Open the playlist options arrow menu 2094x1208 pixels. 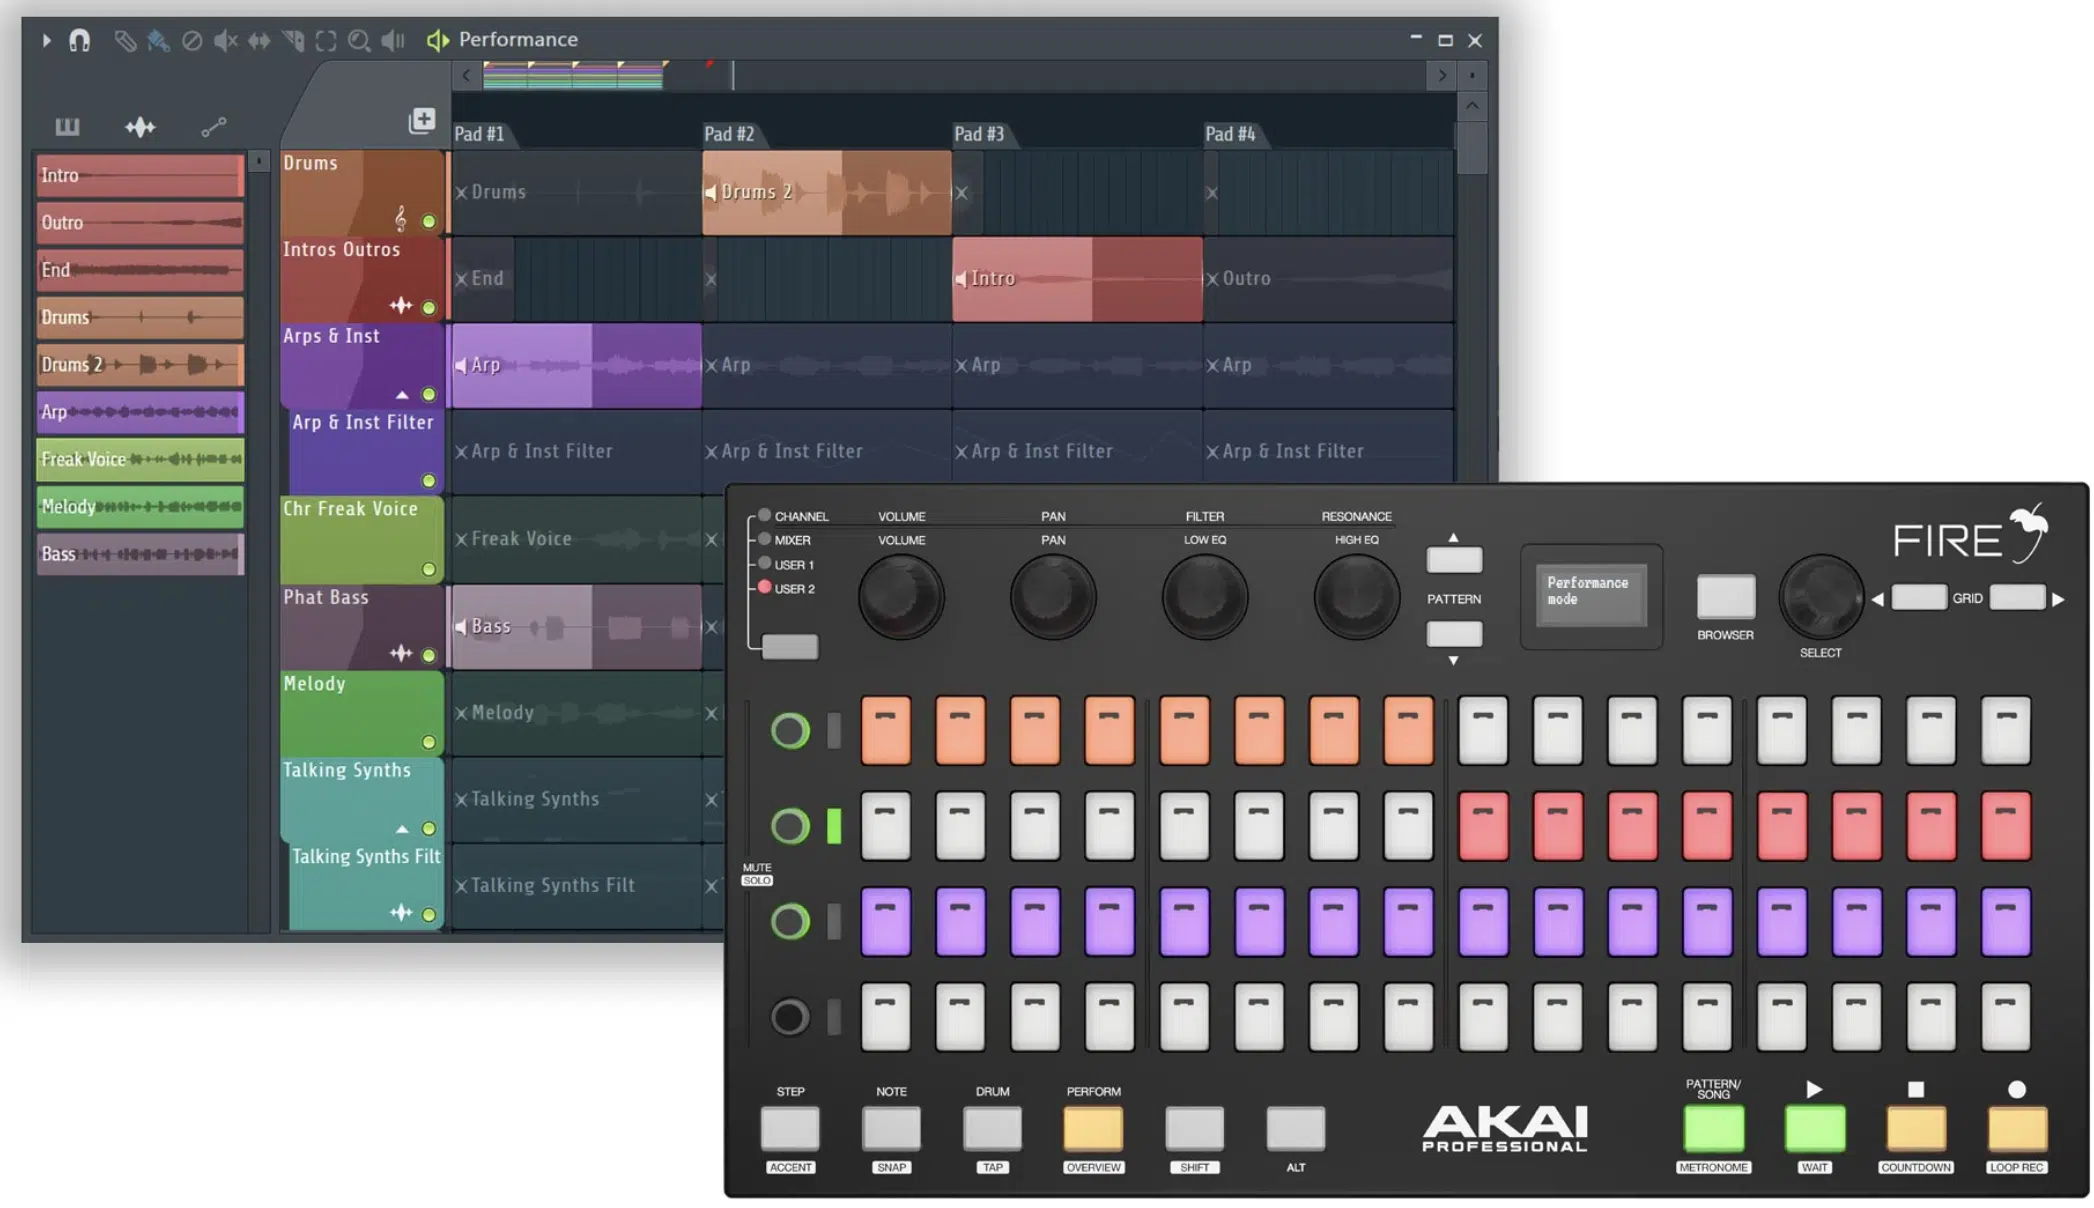[x=46, y=40]
